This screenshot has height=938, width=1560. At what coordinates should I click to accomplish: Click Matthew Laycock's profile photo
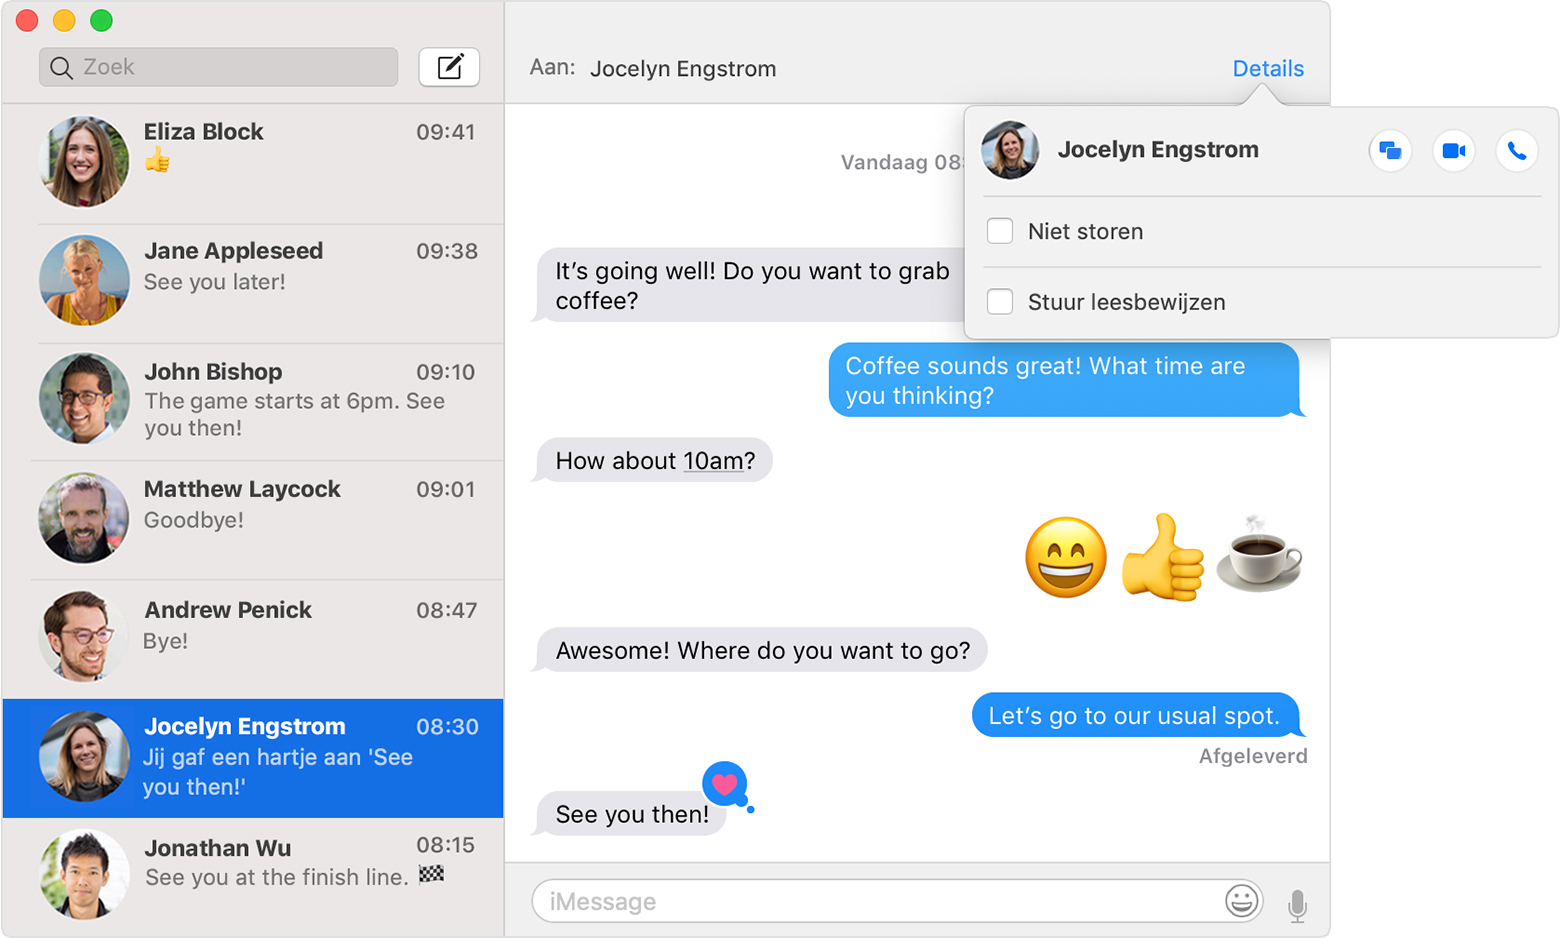pos(84,518)
